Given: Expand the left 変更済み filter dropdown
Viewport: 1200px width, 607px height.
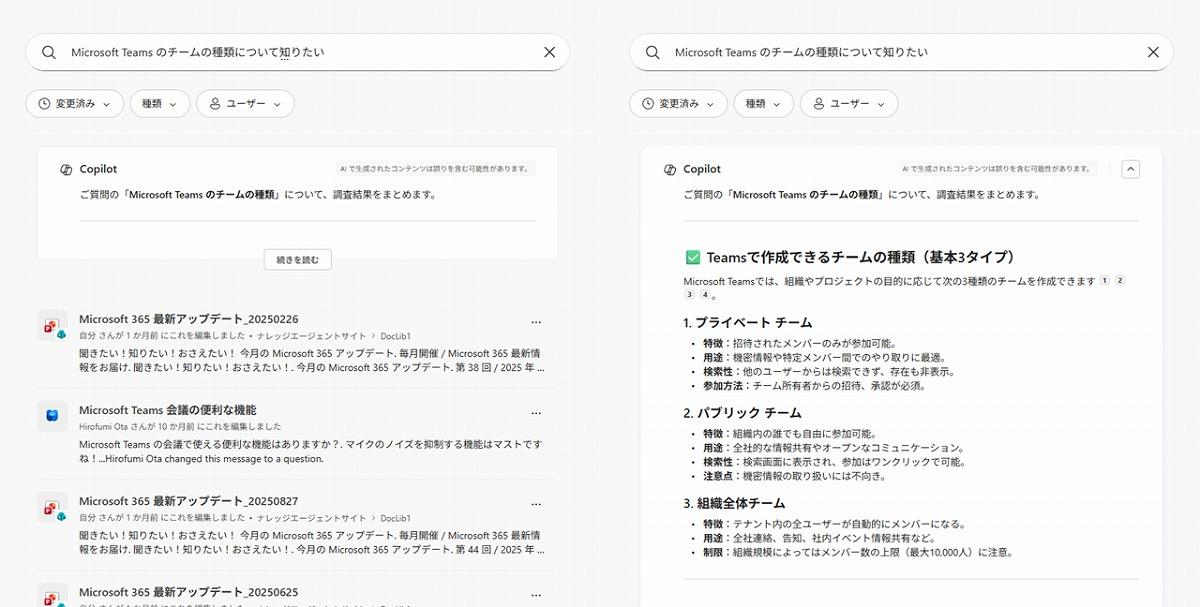Looking at the screenshot, I should pyautogui.click(x=75, y=103).
